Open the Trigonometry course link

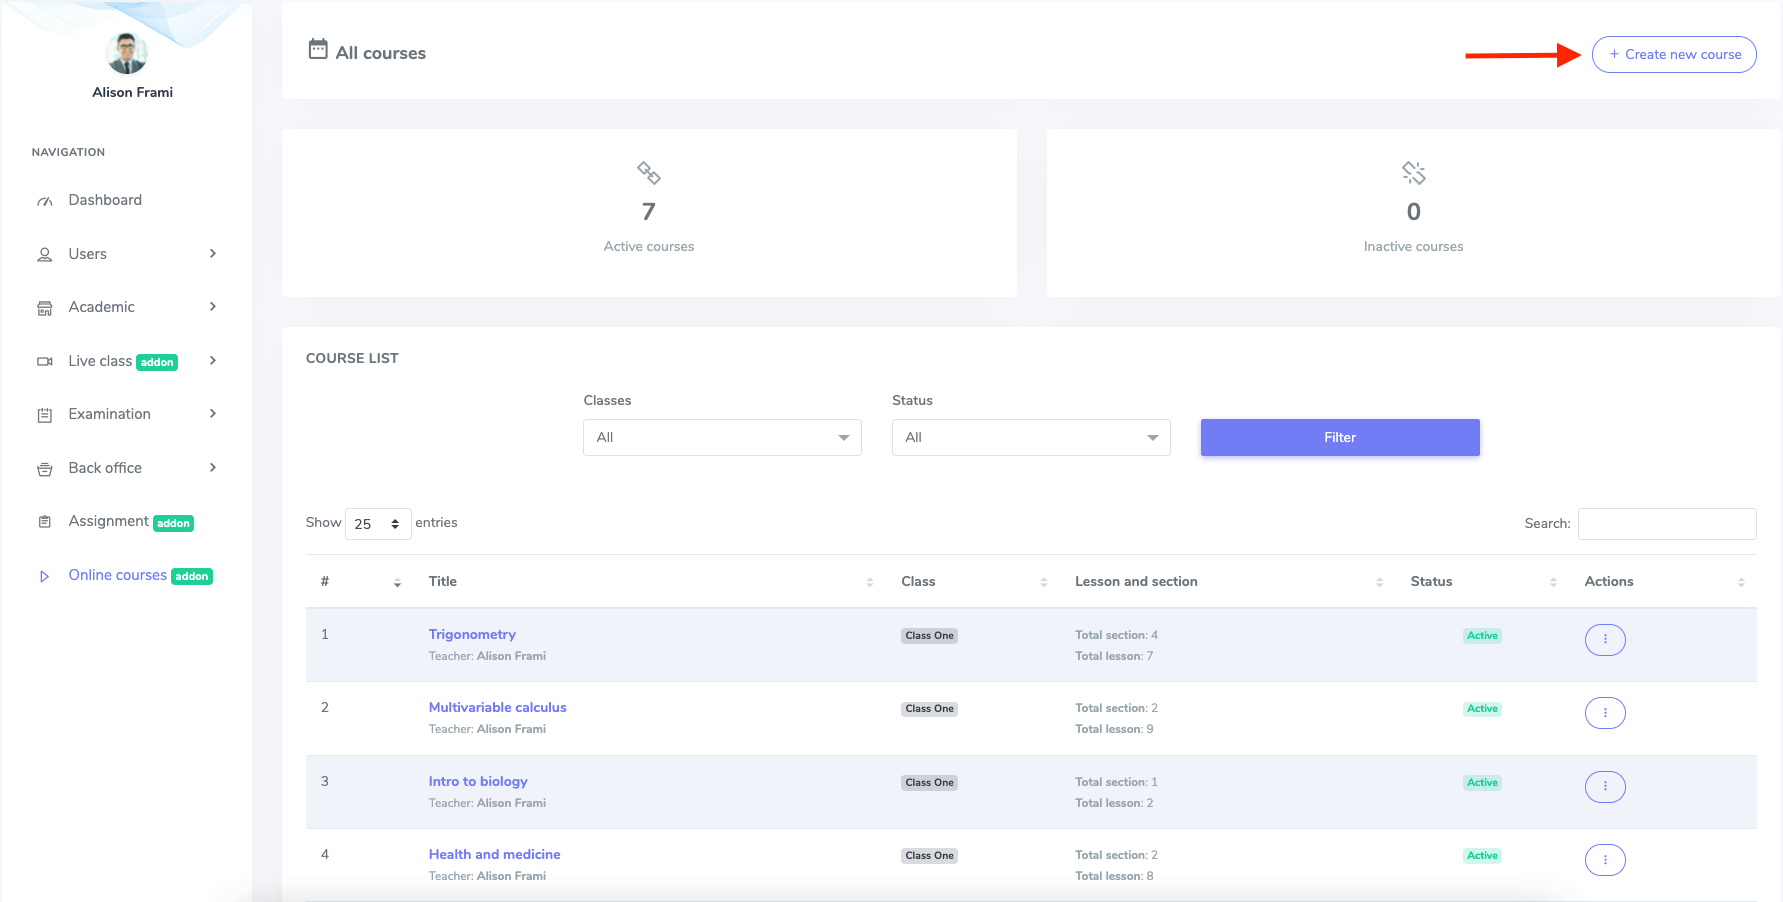472,634
